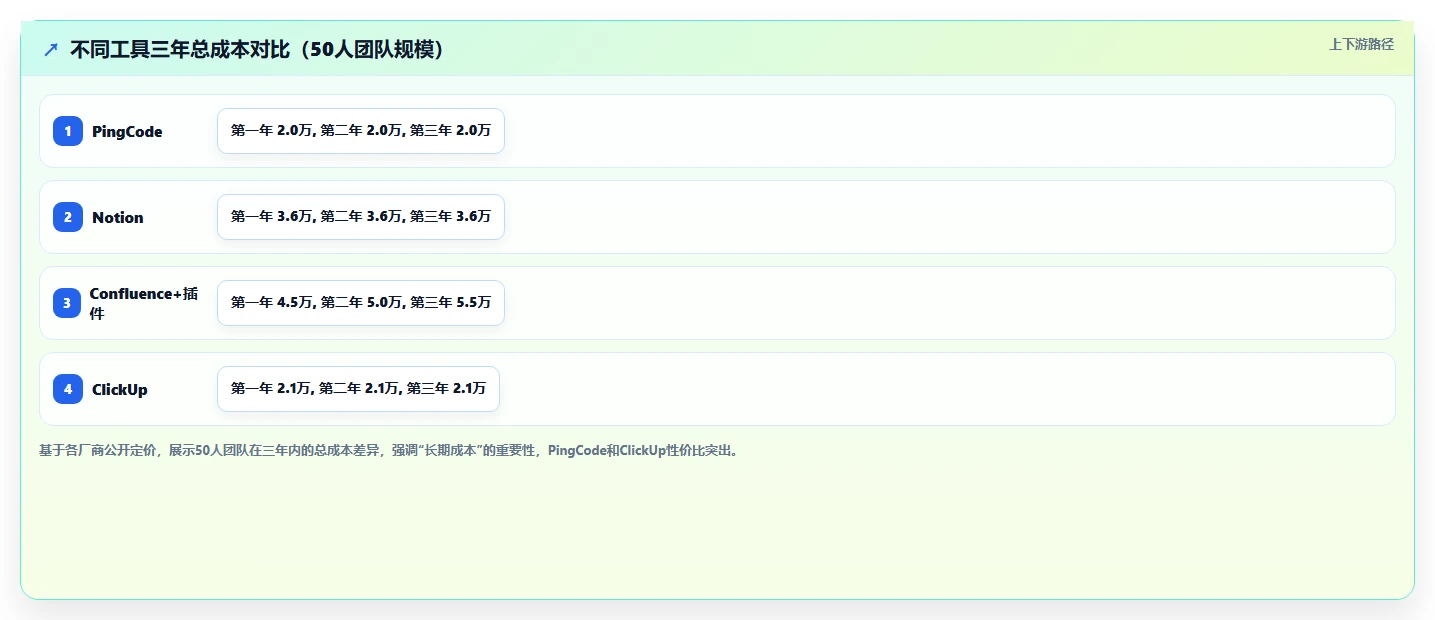
Task: Click the footnote text starting 基于各厂商公开定价
Action: 391,451
